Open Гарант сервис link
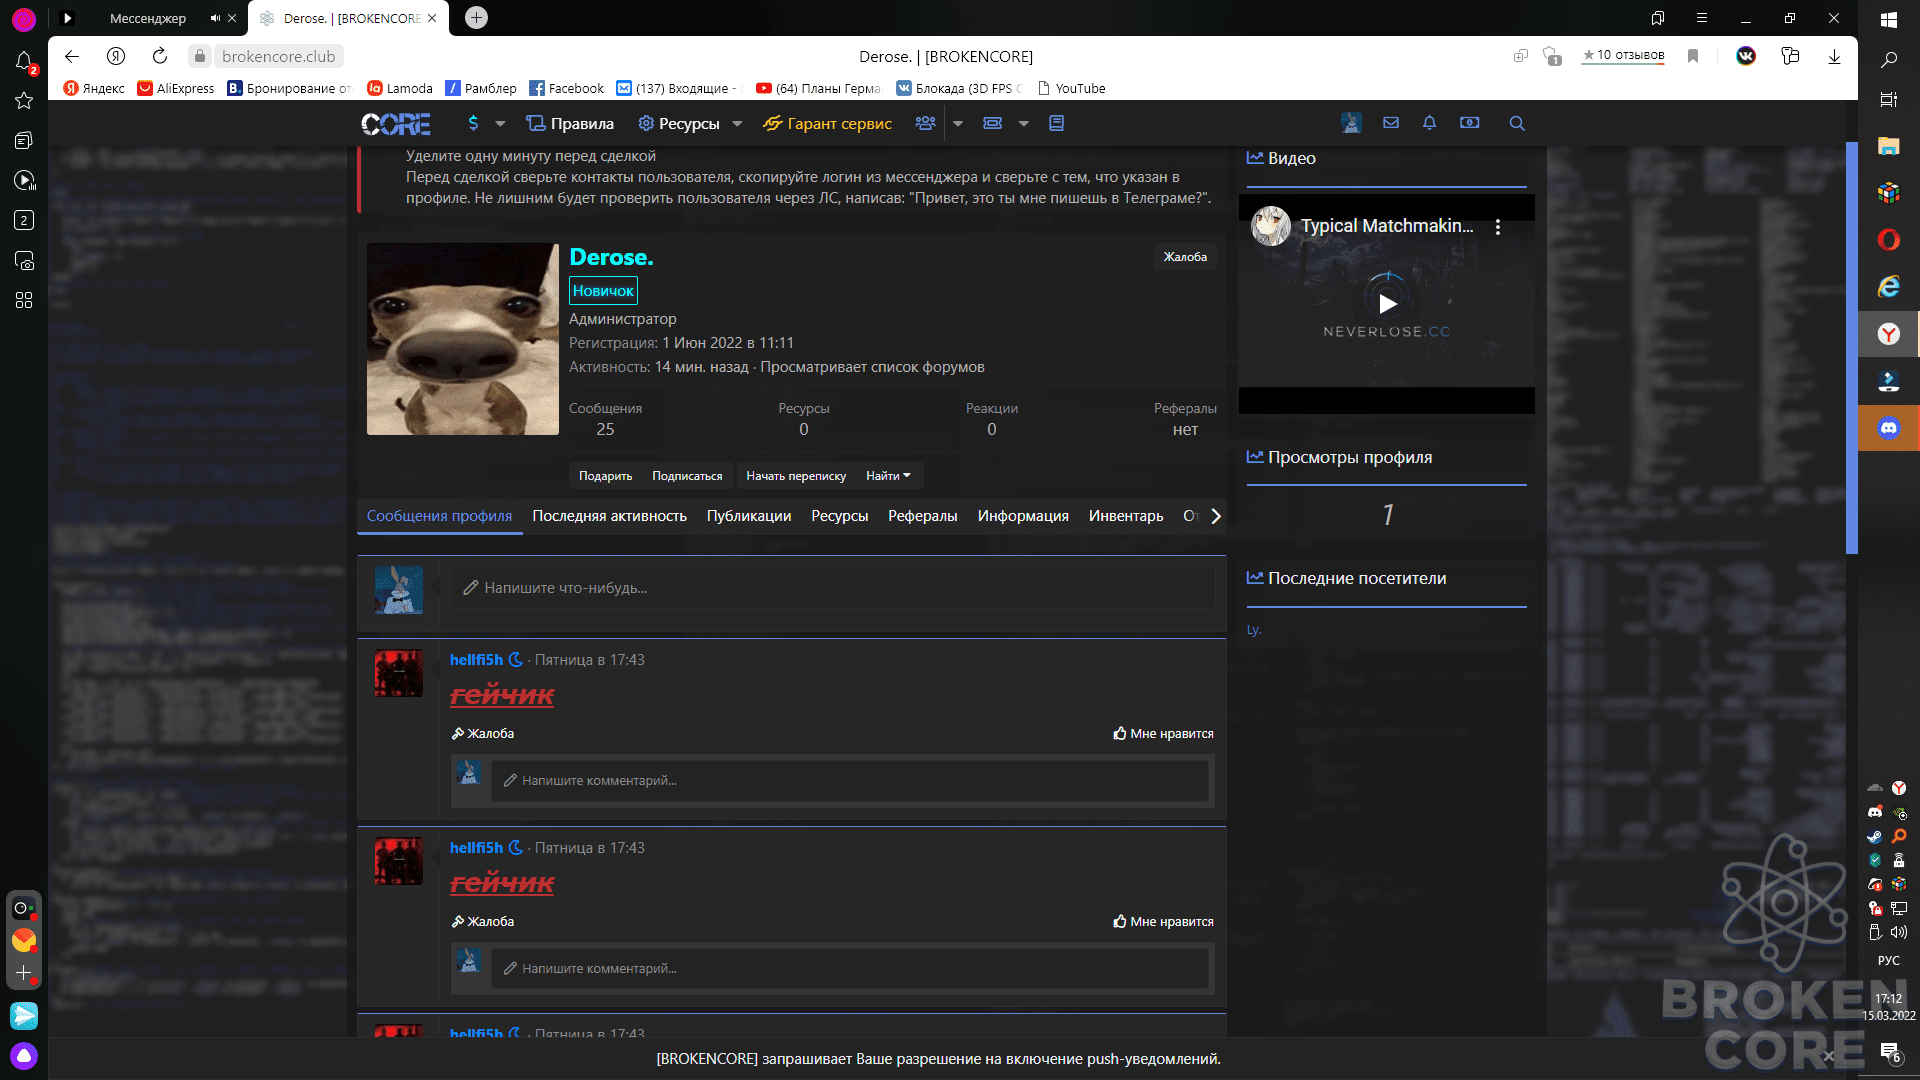The image size is (1920, 1080). pyautogui.click(x=828, y=124)
